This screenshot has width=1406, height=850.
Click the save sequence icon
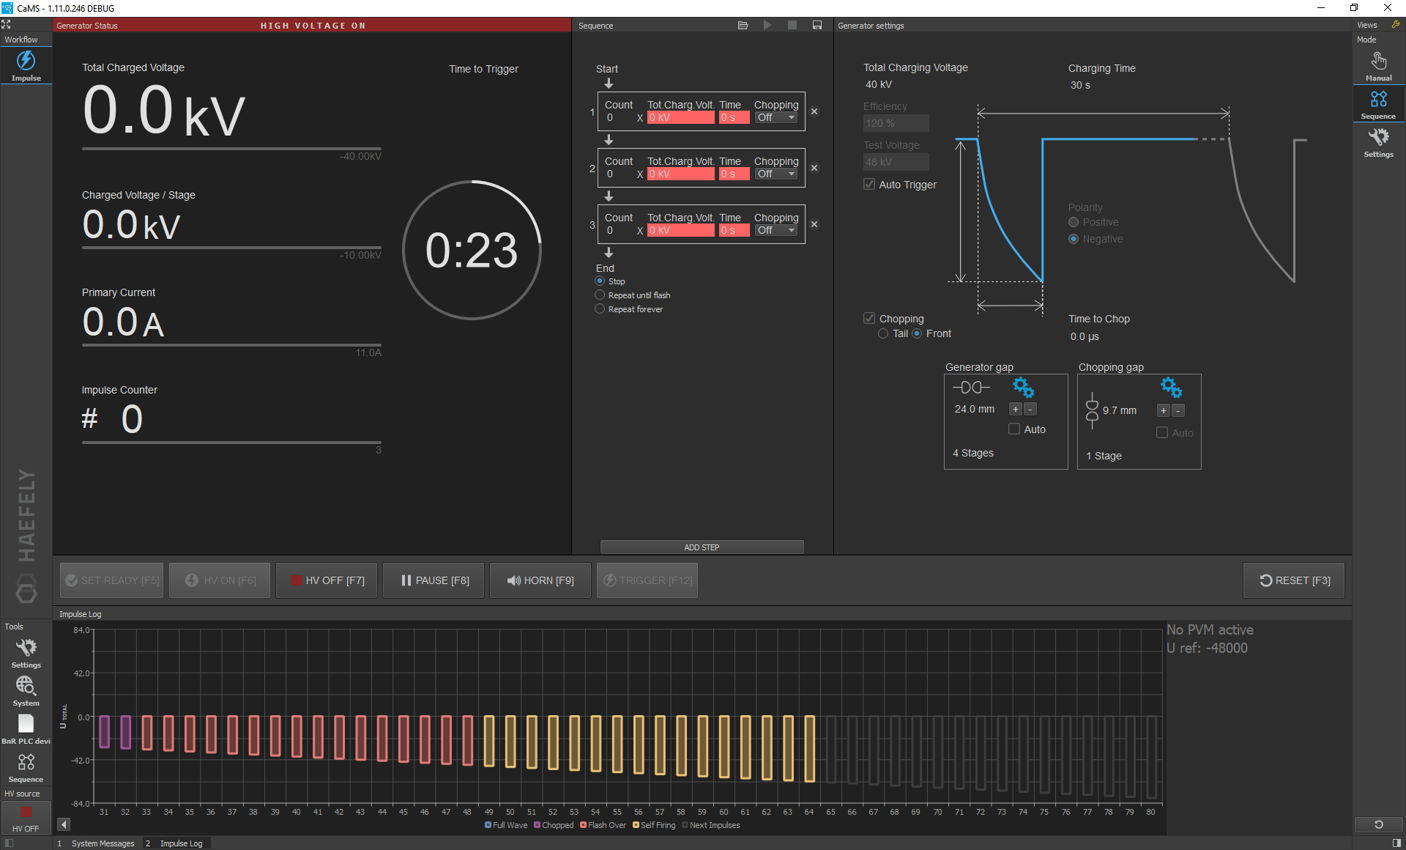817,25
